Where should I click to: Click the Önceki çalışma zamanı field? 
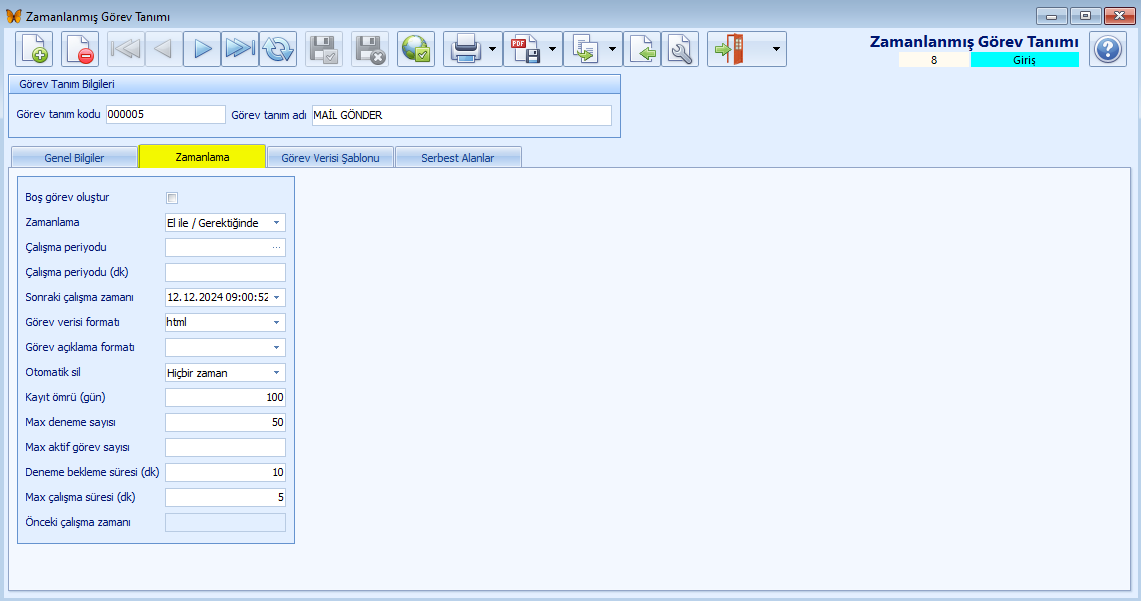click(x=226, y=522)
